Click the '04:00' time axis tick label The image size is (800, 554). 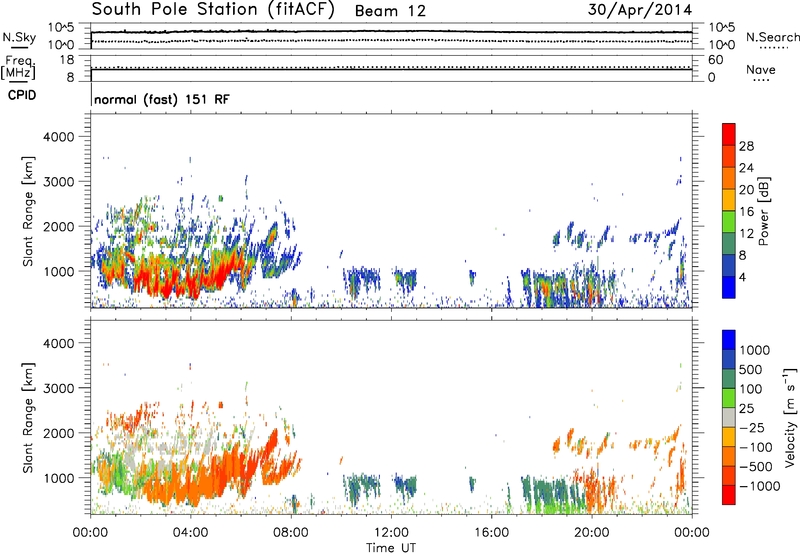pyautogui.click(x=190, y=533)
